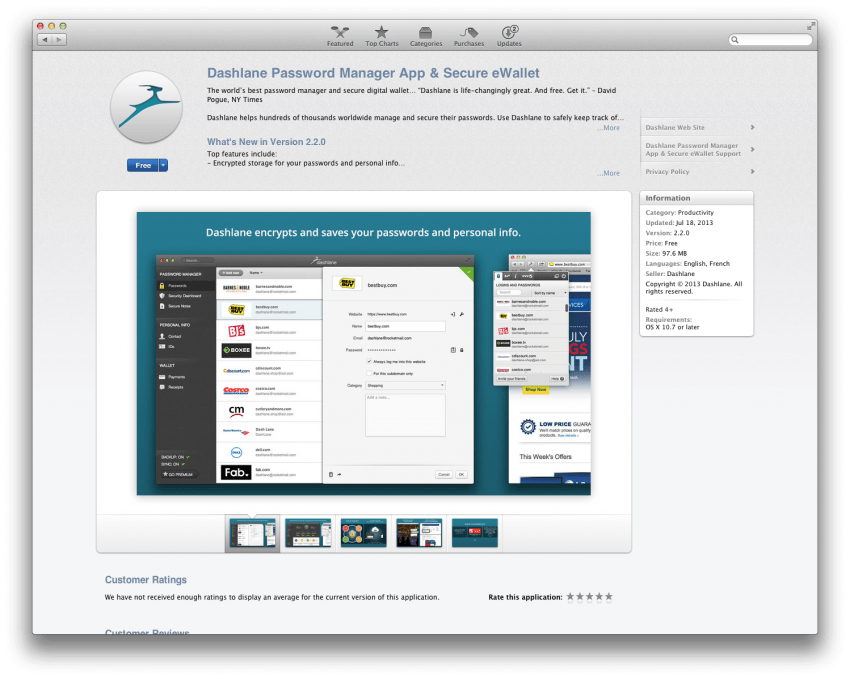Click the Updated: Jul 18, 2013 line
850x679 pixels.
point(679,223)
